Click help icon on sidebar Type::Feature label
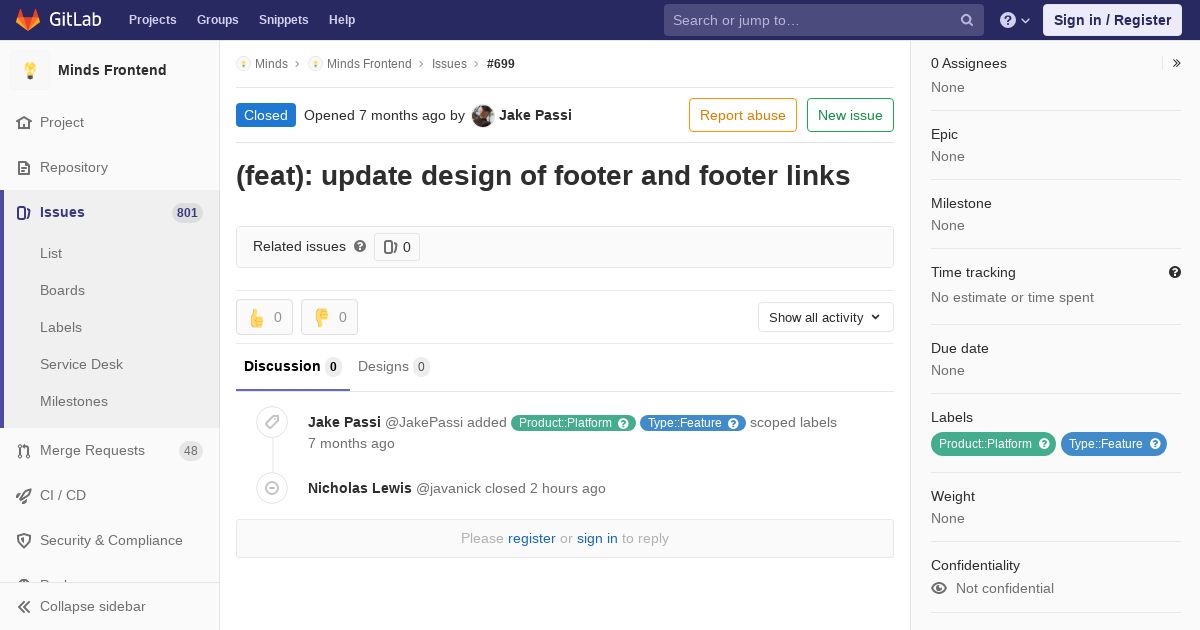The image size is (1200, 630). pyautogui.click(x=1155, y=444)
